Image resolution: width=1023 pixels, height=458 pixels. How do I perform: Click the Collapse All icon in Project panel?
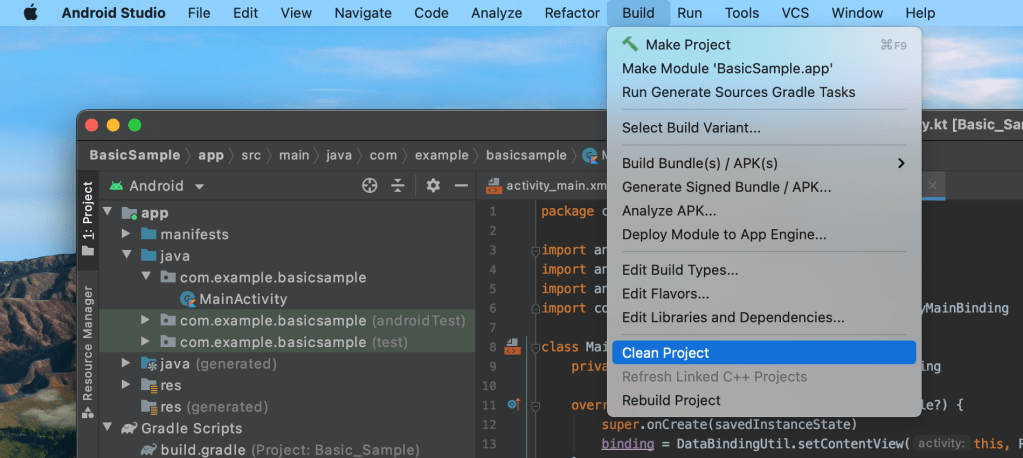click(397, 186)
